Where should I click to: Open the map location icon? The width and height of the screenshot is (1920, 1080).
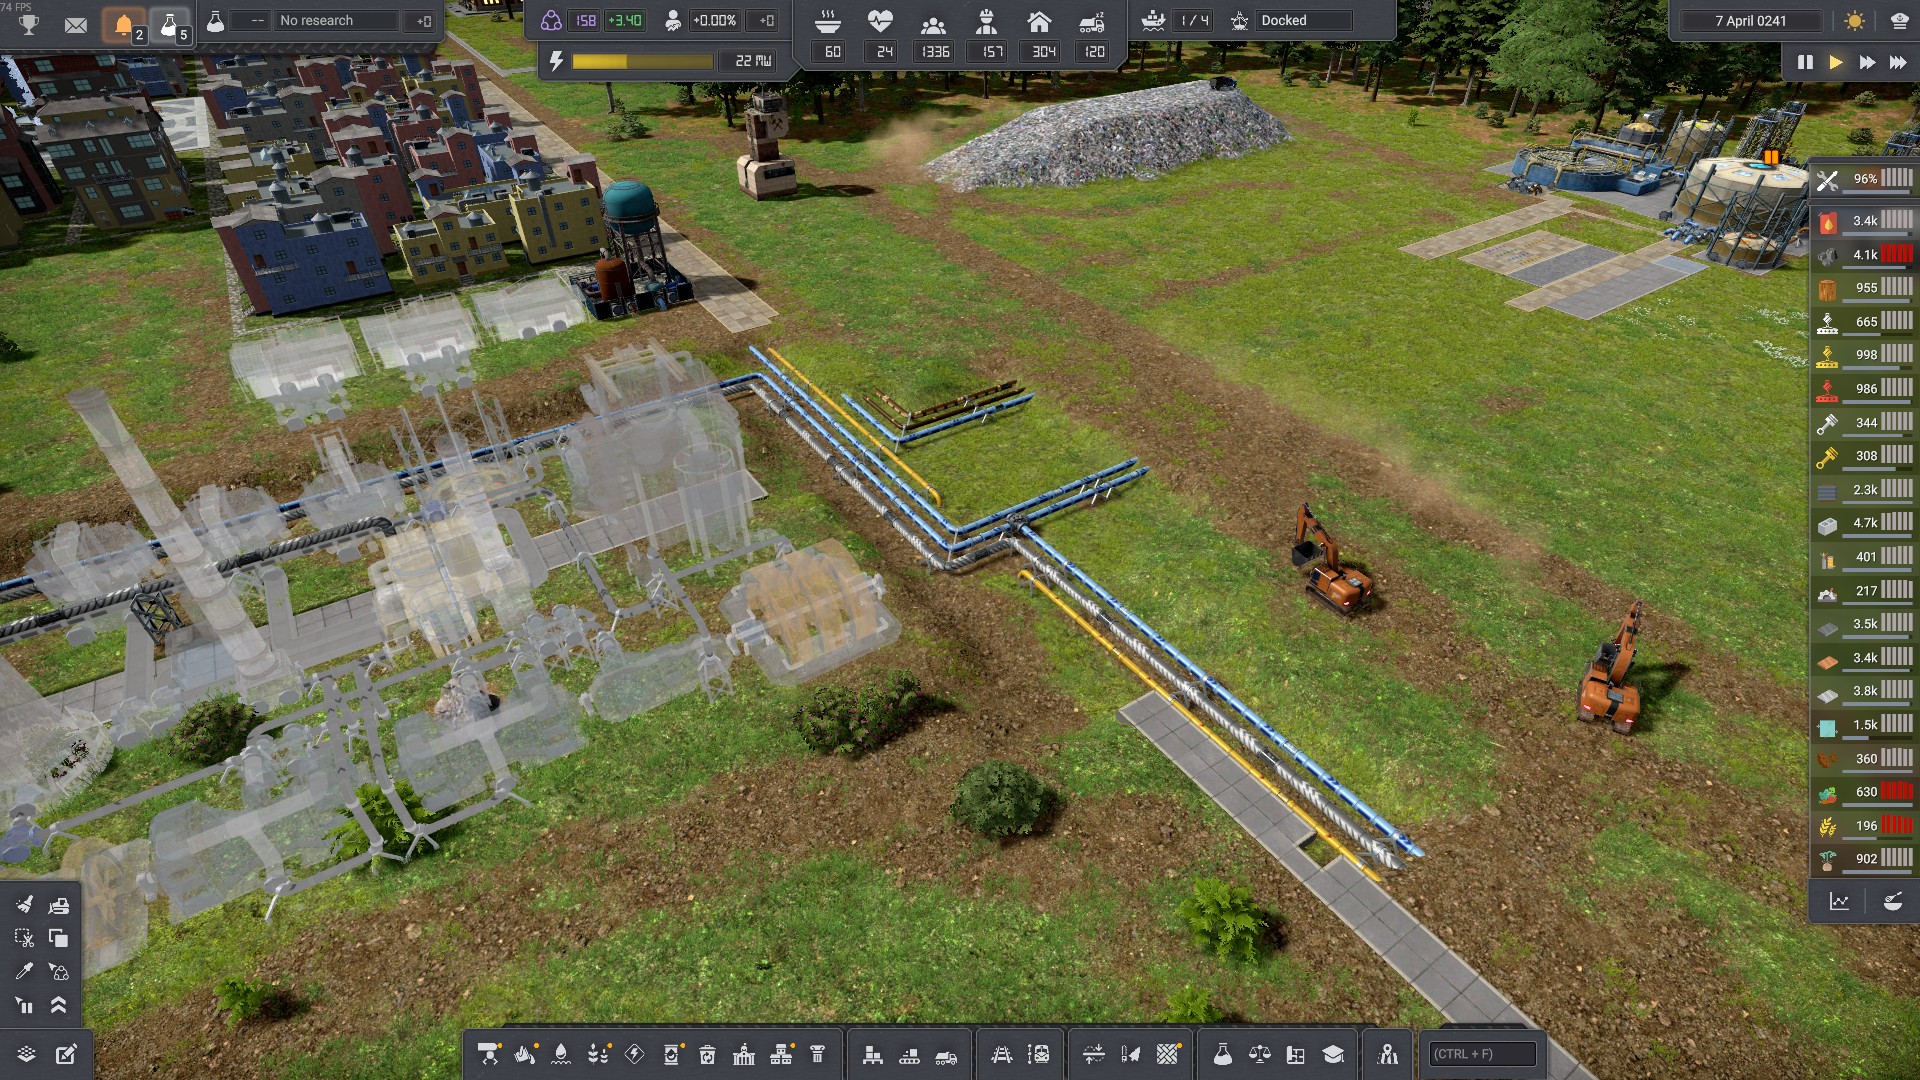tap(1388, 1054)
